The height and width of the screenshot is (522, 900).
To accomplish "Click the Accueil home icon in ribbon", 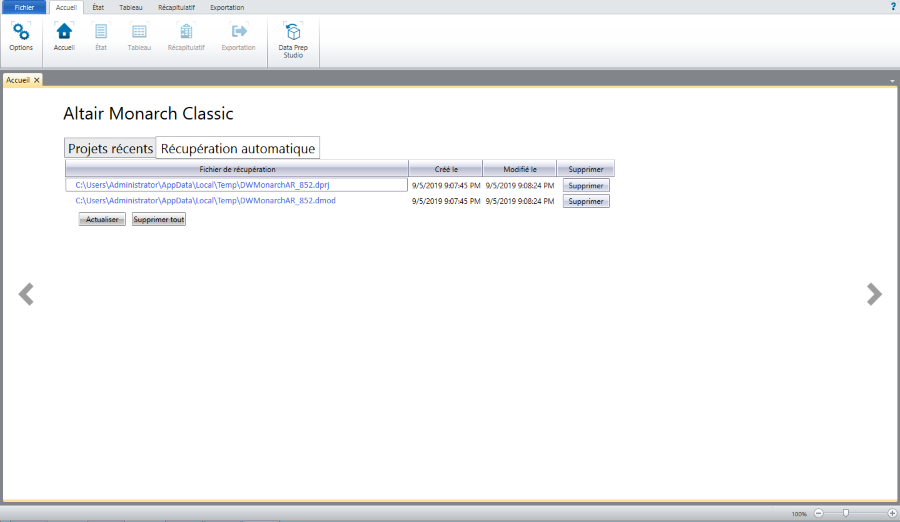I will (x=64, y=32).
